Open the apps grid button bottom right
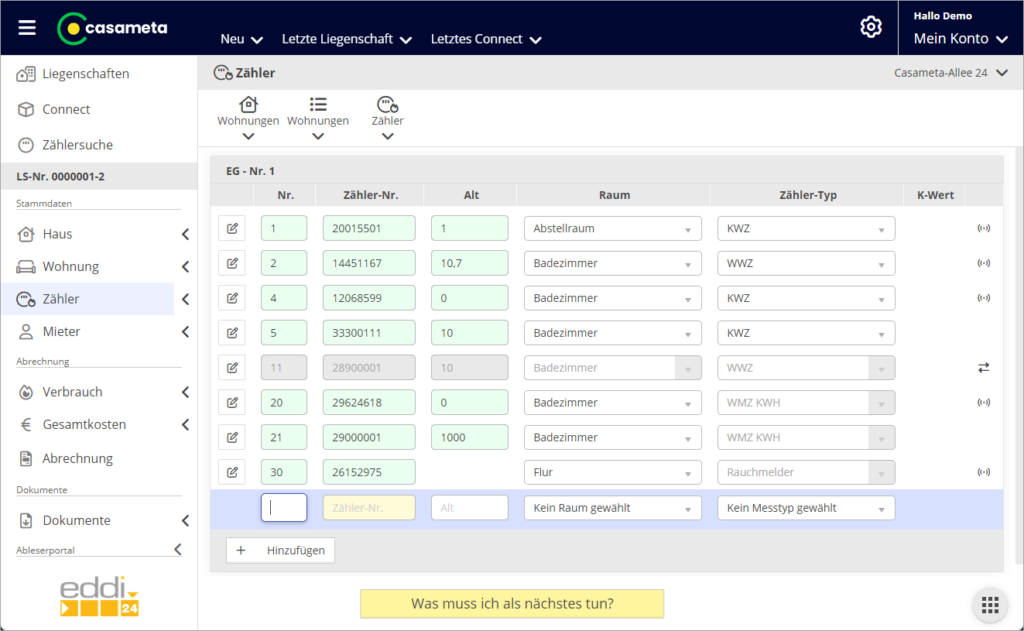The height and width of the screenshot is (631, 1024). pyautogui.click(x=990, y=604)
